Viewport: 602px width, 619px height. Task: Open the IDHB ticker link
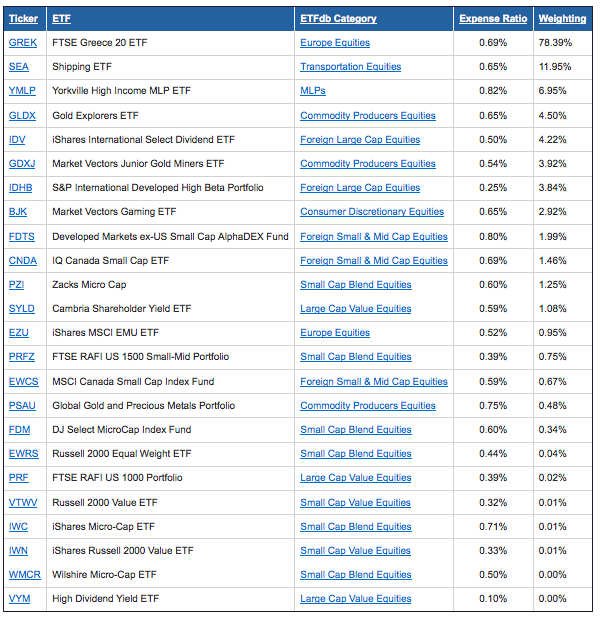[x=21, y=188]
